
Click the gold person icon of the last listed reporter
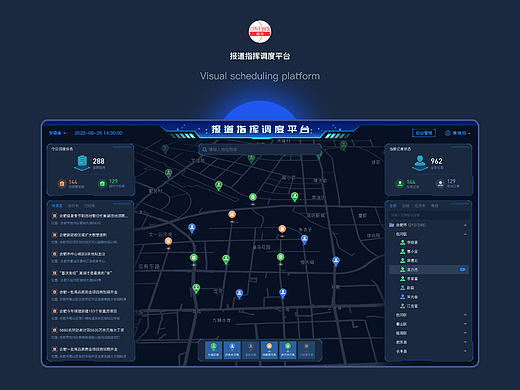pyautogui.click(x=403, y=306)
